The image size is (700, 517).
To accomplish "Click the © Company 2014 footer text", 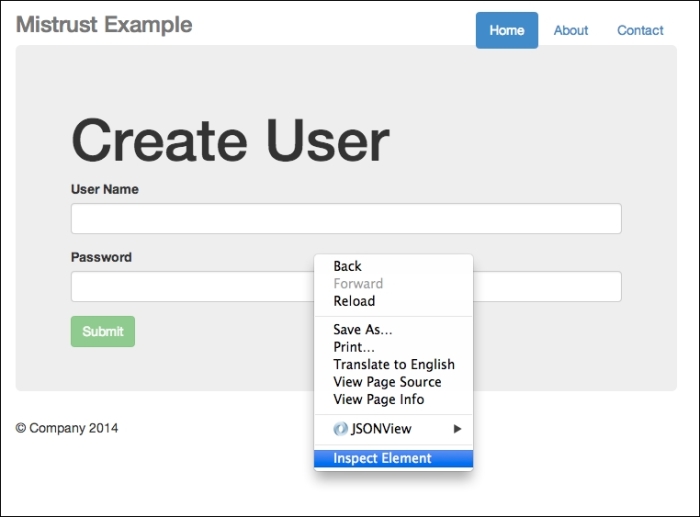I will coord(67,428).
